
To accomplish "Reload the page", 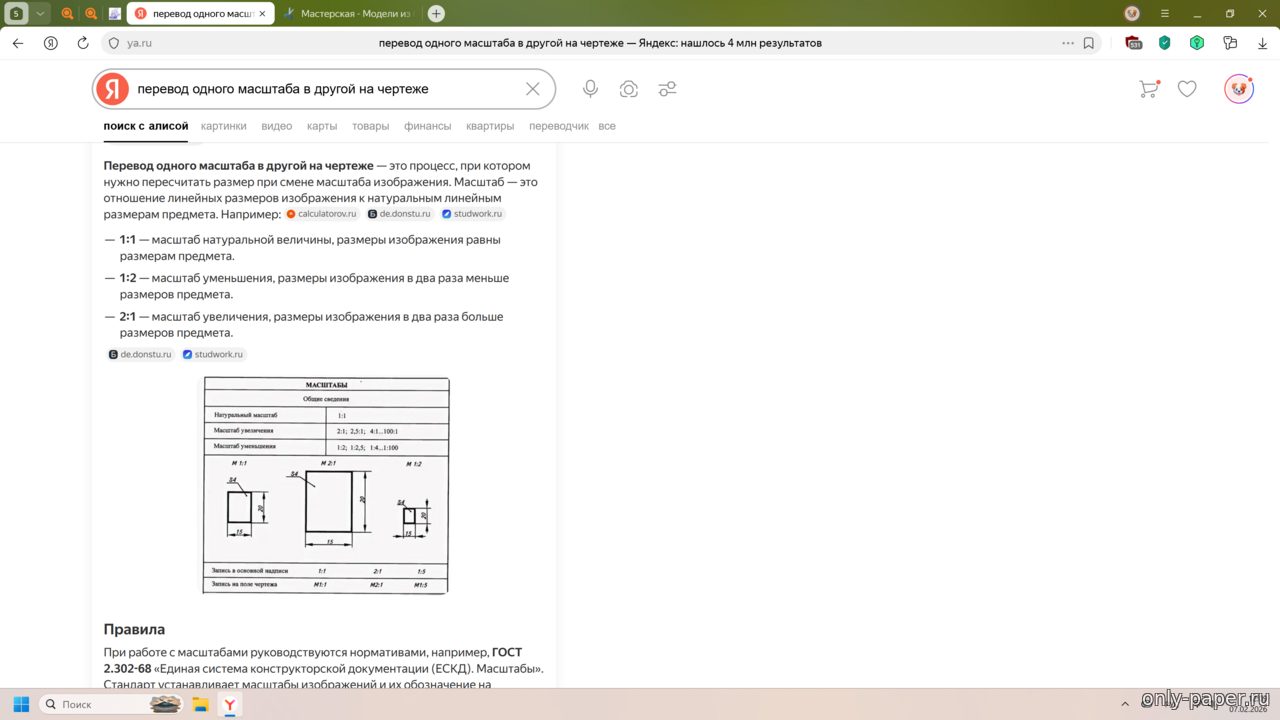I will click(83, 43).
